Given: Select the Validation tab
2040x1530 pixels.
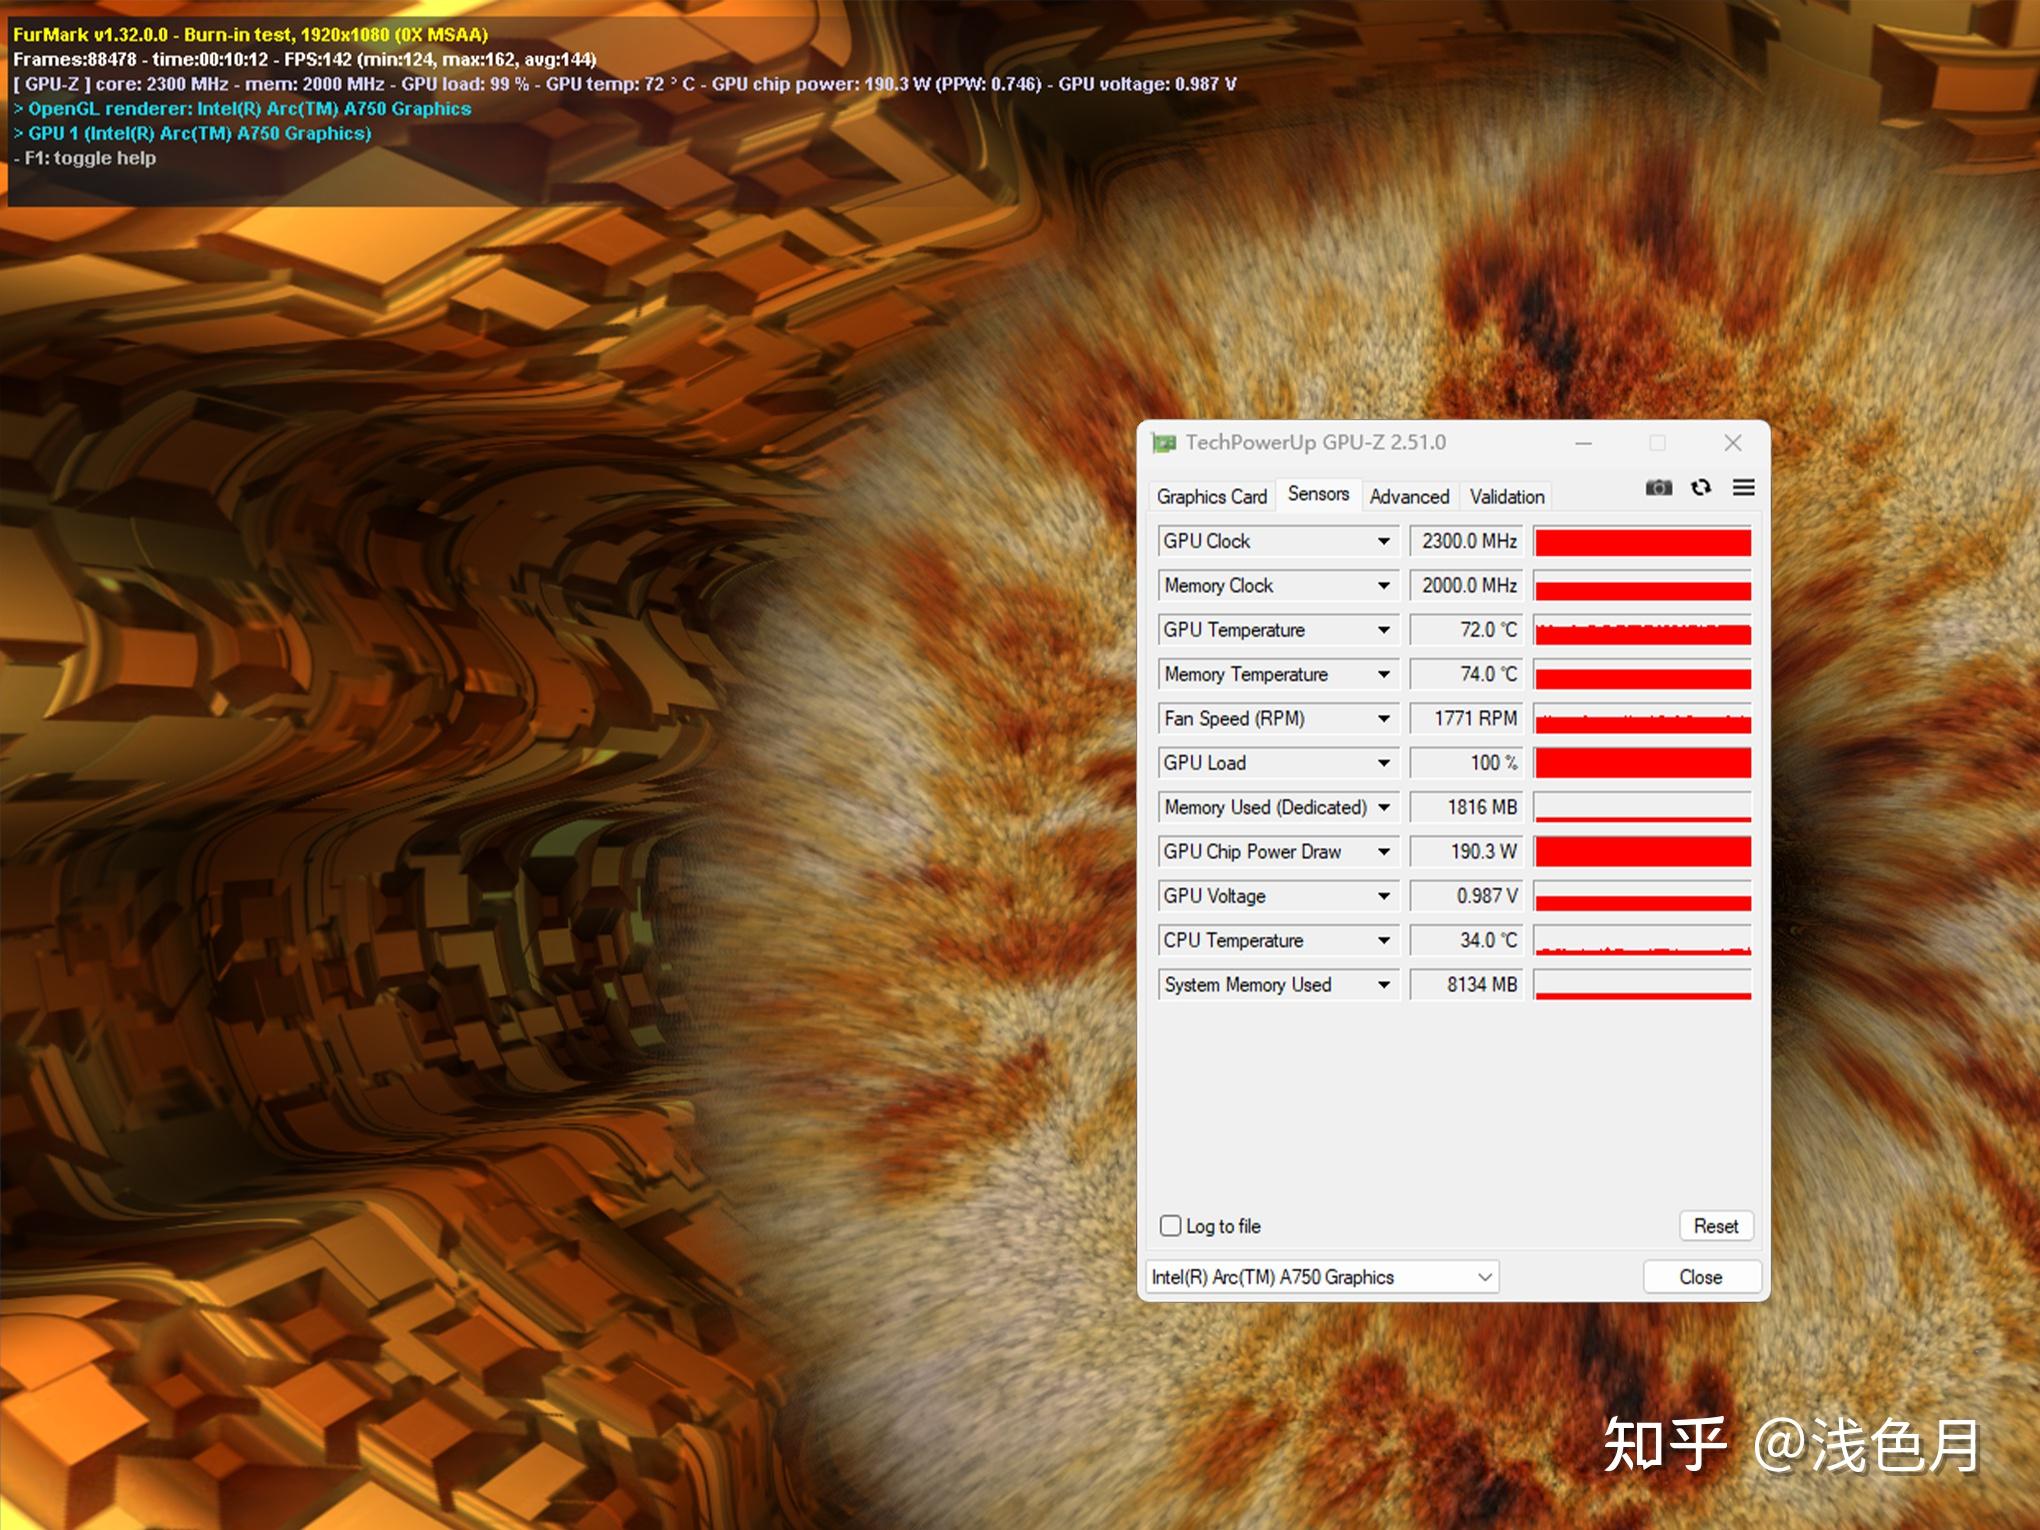Looking at the screenshot, I should coord(1503,495).
